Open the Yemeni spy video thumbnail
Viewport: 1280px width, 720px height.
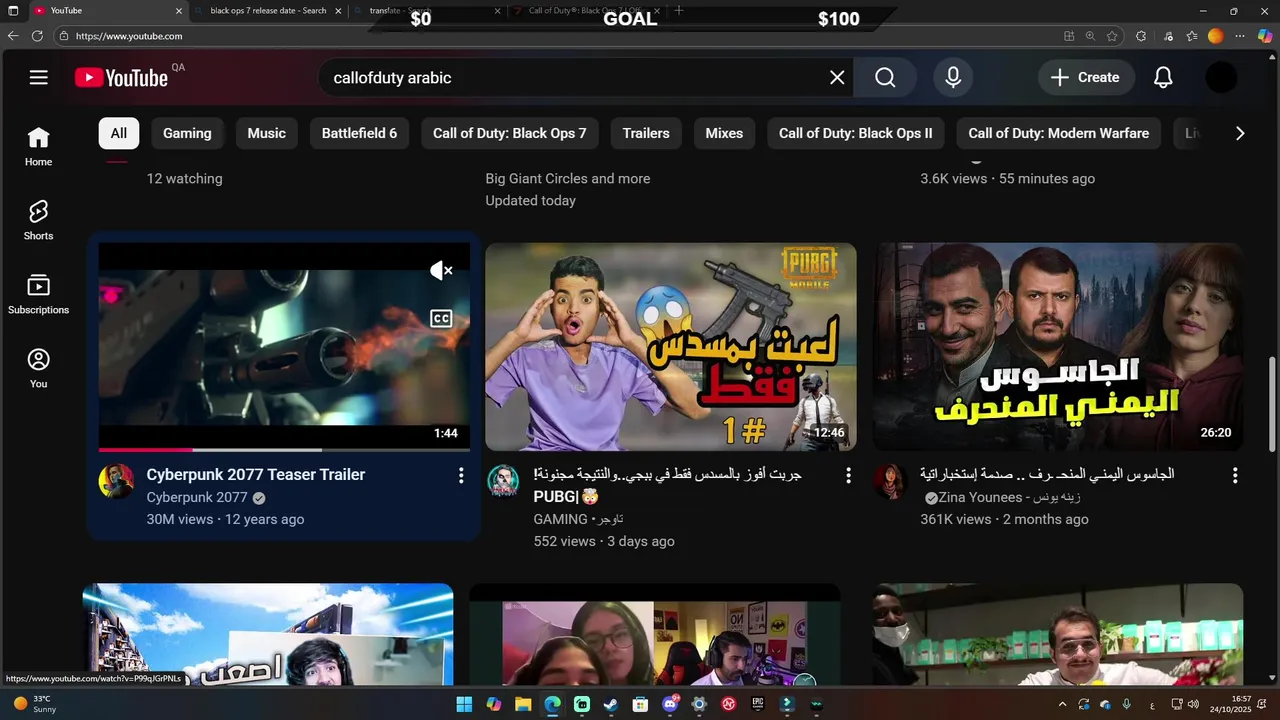pyautogui.click(x=1058, y=346)
